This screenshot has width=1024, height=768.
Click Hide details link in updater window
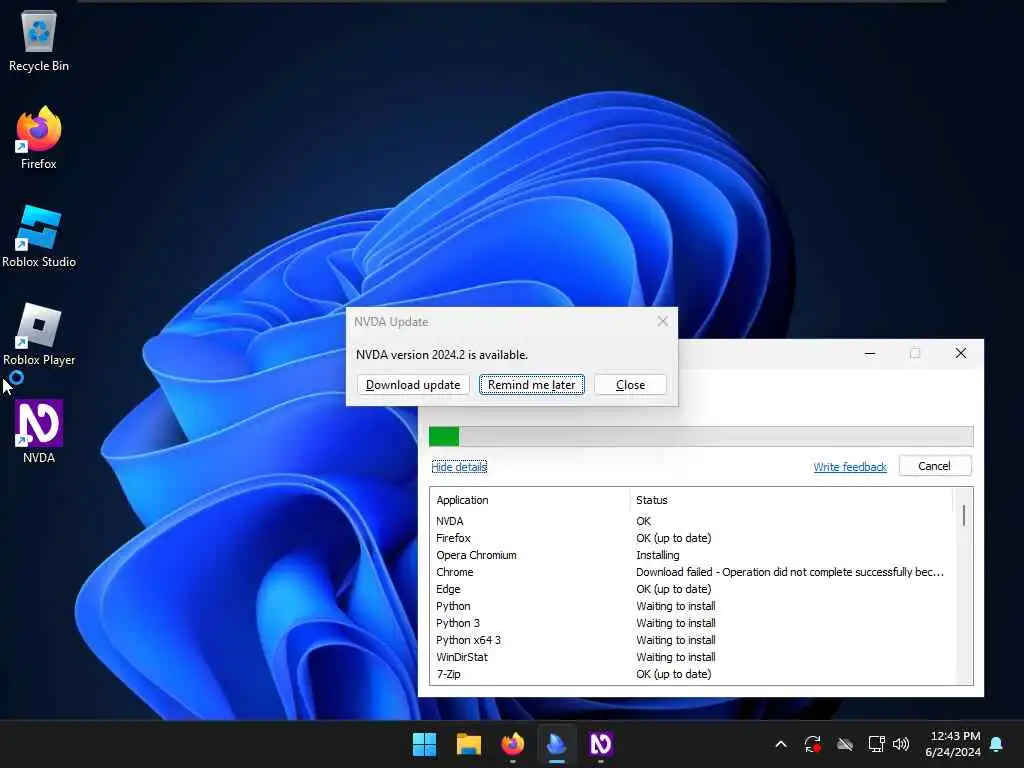pyautogui.click(x=459, y=467)
